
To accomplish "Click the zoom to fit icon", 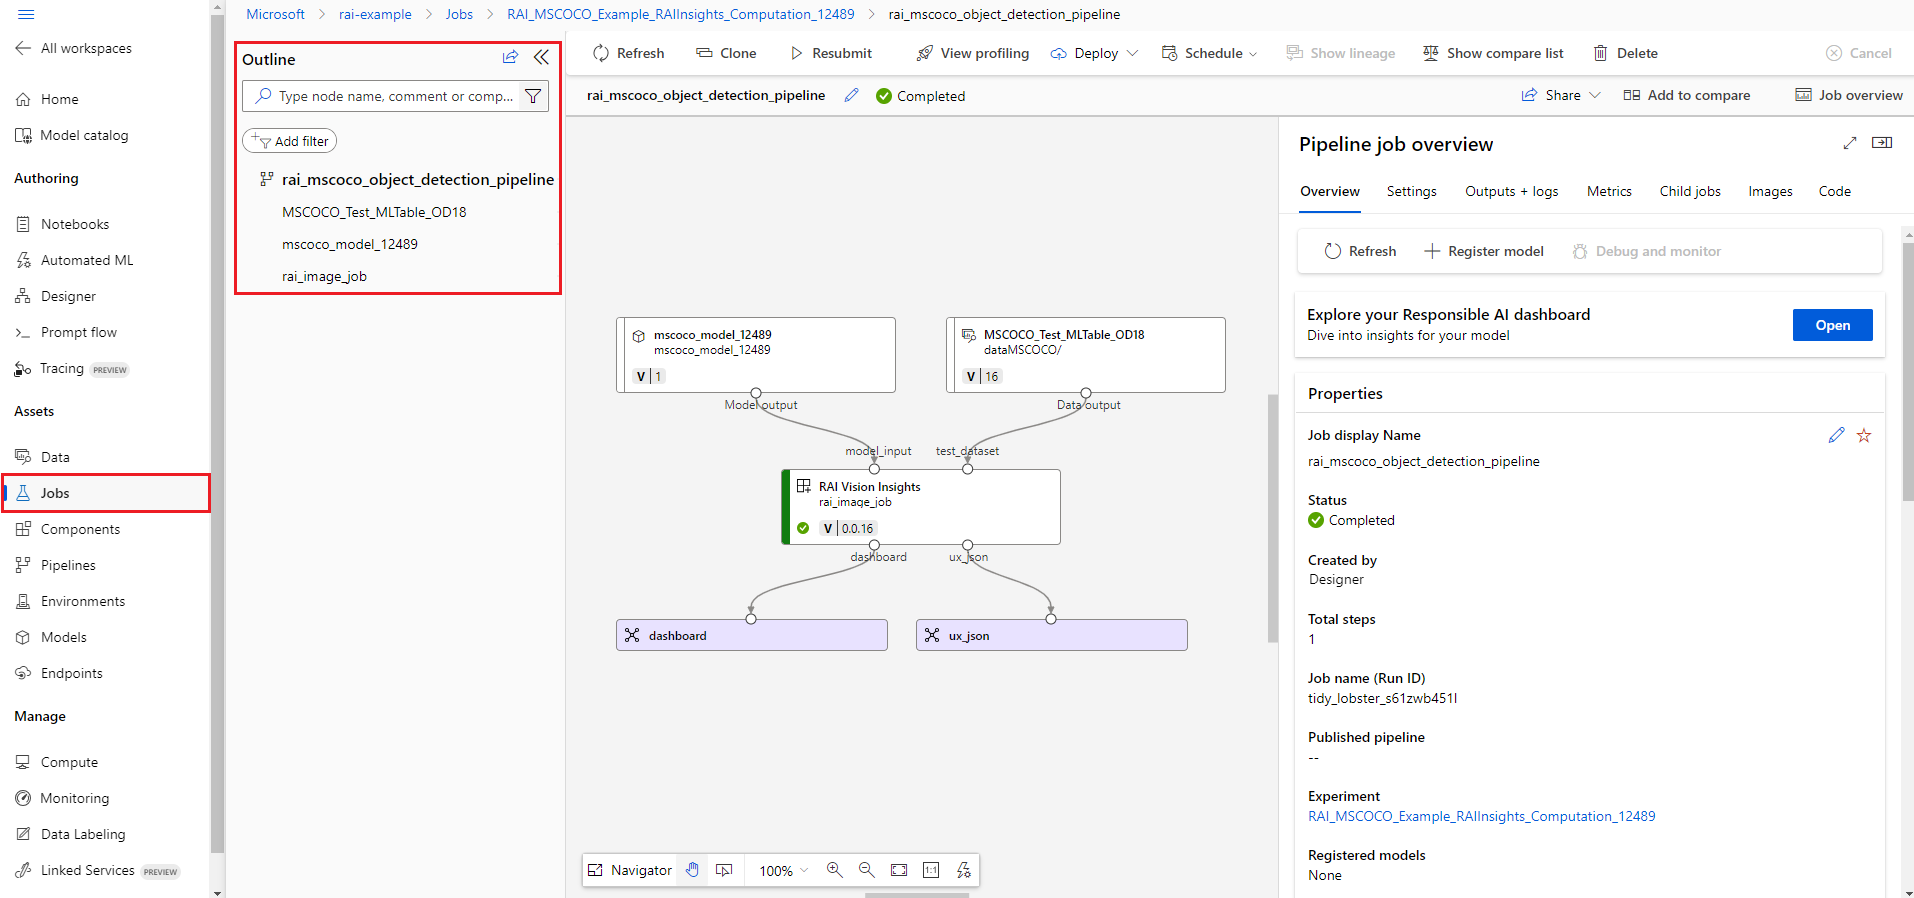I will click(x=899, y=870).
